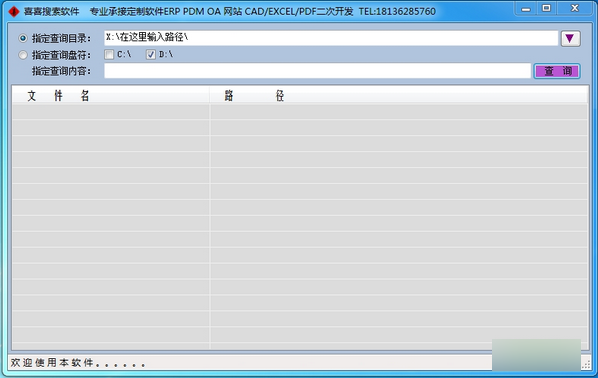Screen dimensions: 598x378
Task: Click the 欢迎使用本软件 status bar text
Action: pyautogui.click(x=78, y=363)
